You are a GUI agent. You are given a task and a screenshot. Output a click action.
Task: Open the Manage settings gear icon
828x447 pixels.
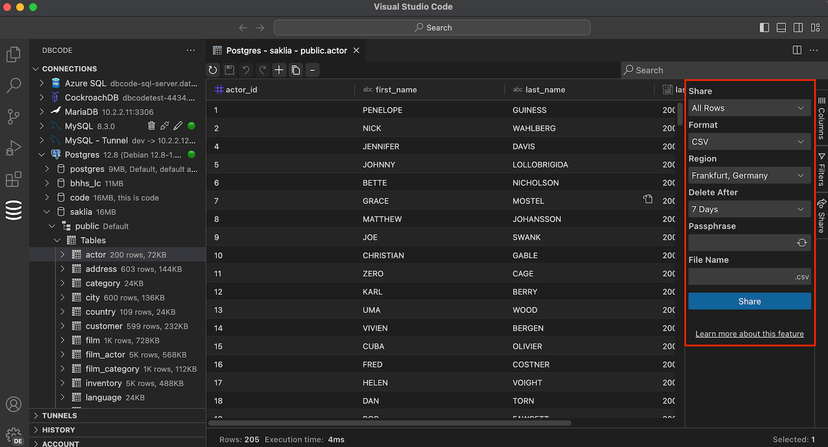tap(14, 435)
